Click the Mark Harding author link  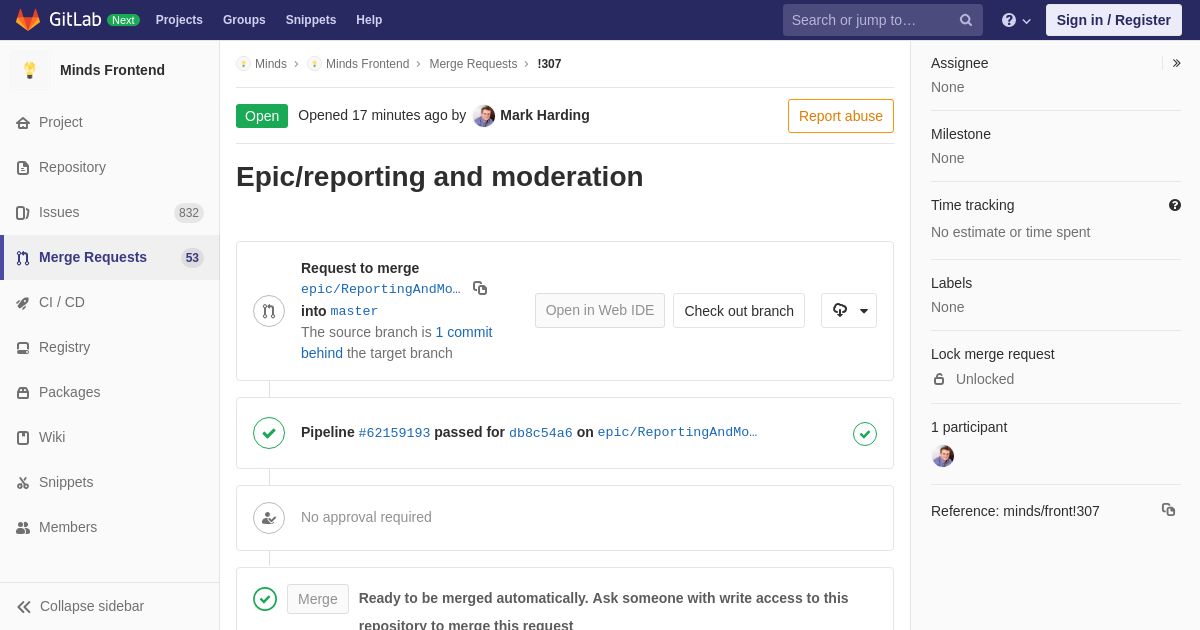tap(545, 116)
